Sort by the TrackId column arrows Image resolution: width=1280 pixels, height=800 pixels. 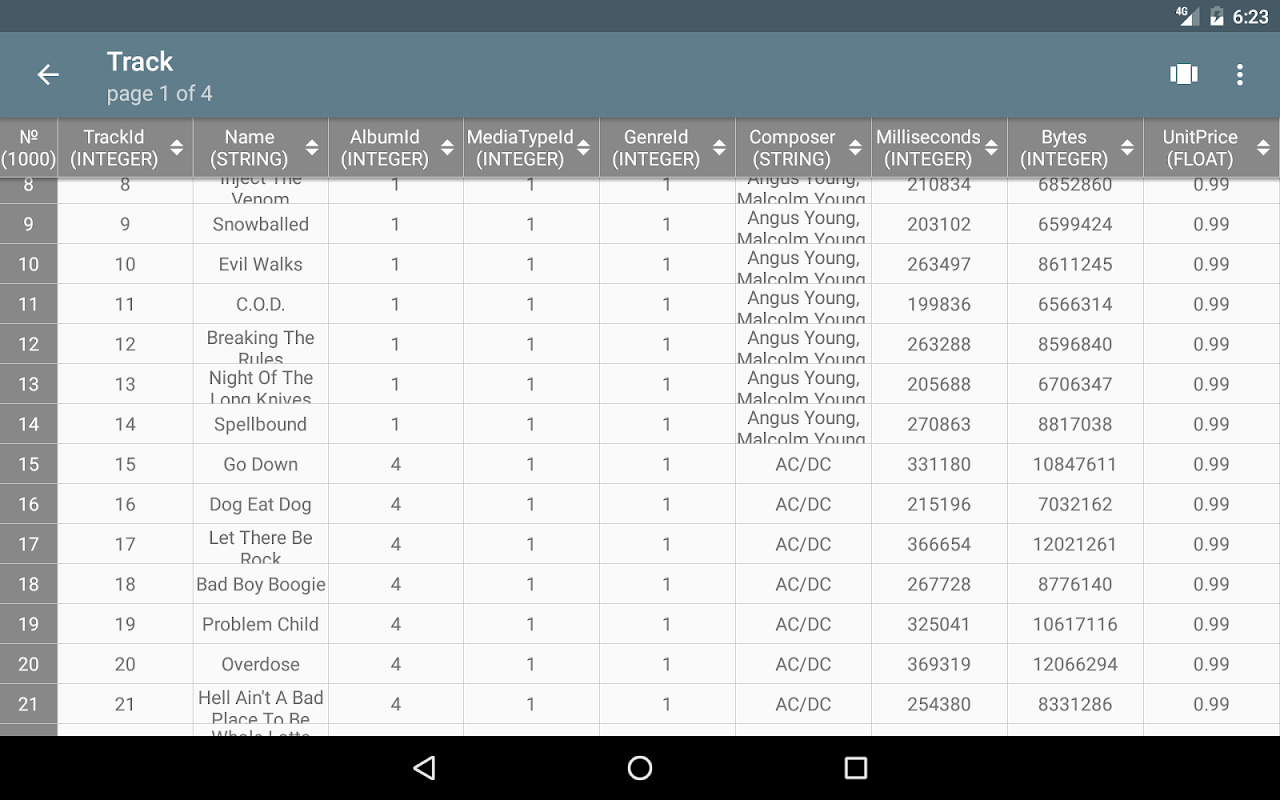tap(177, 148)
